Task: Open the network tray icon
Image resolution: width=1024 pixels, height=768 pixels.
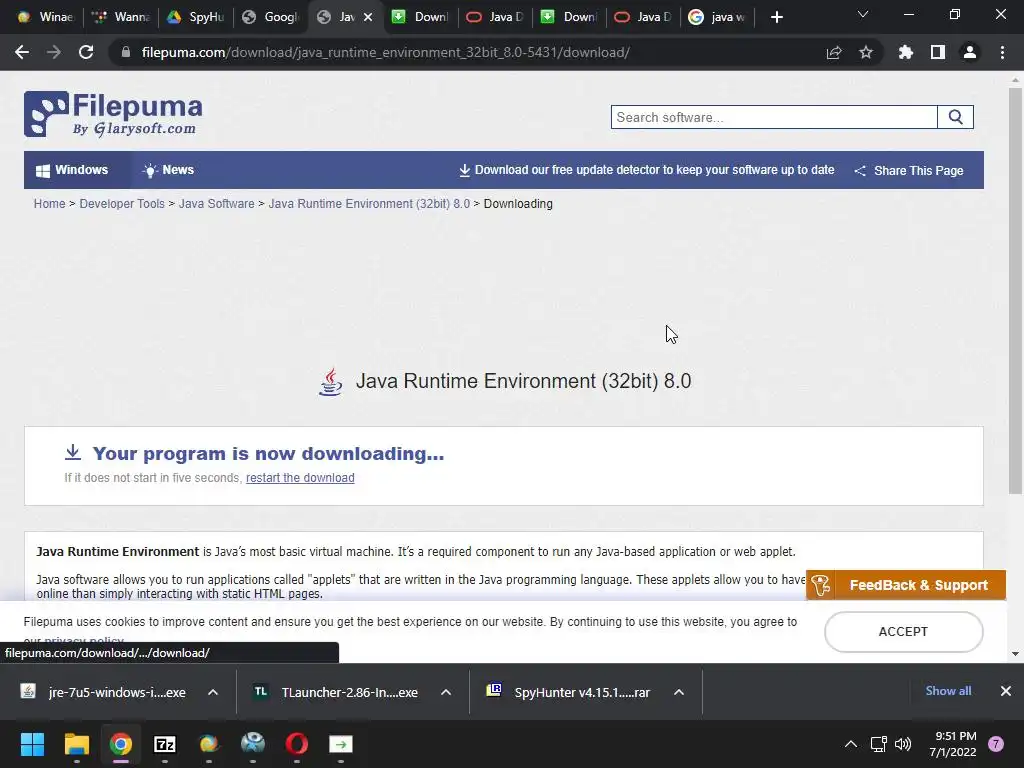Action: pyautogui.click(x=878, y=744)
